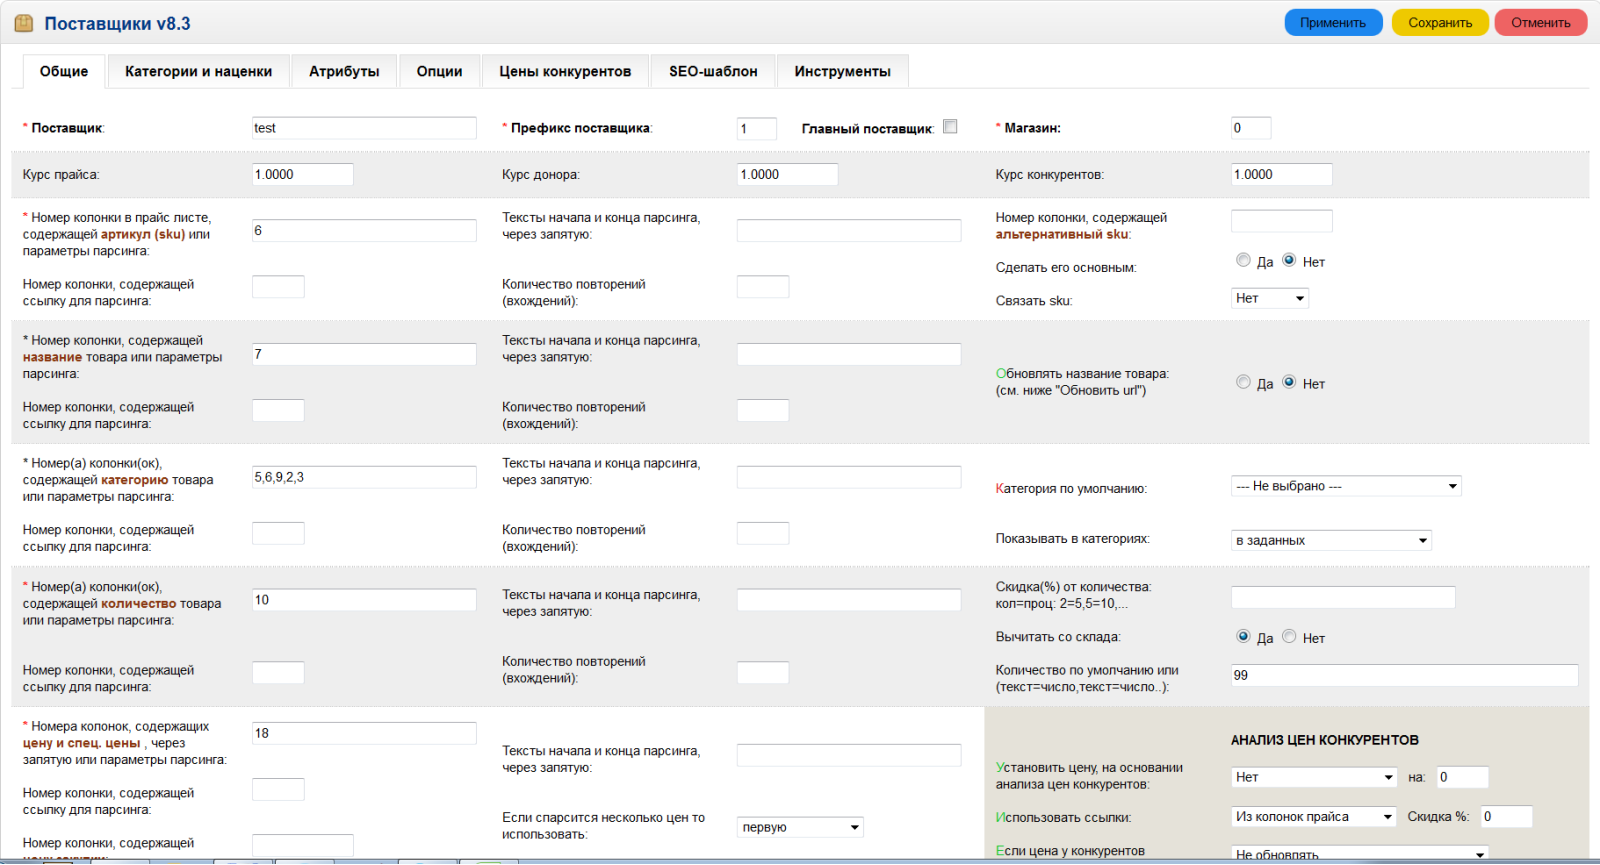Toggle the Главный поставщик checkbox
Image resolution: width=1600 pixels, height=865 pixels.
point(950,126)
